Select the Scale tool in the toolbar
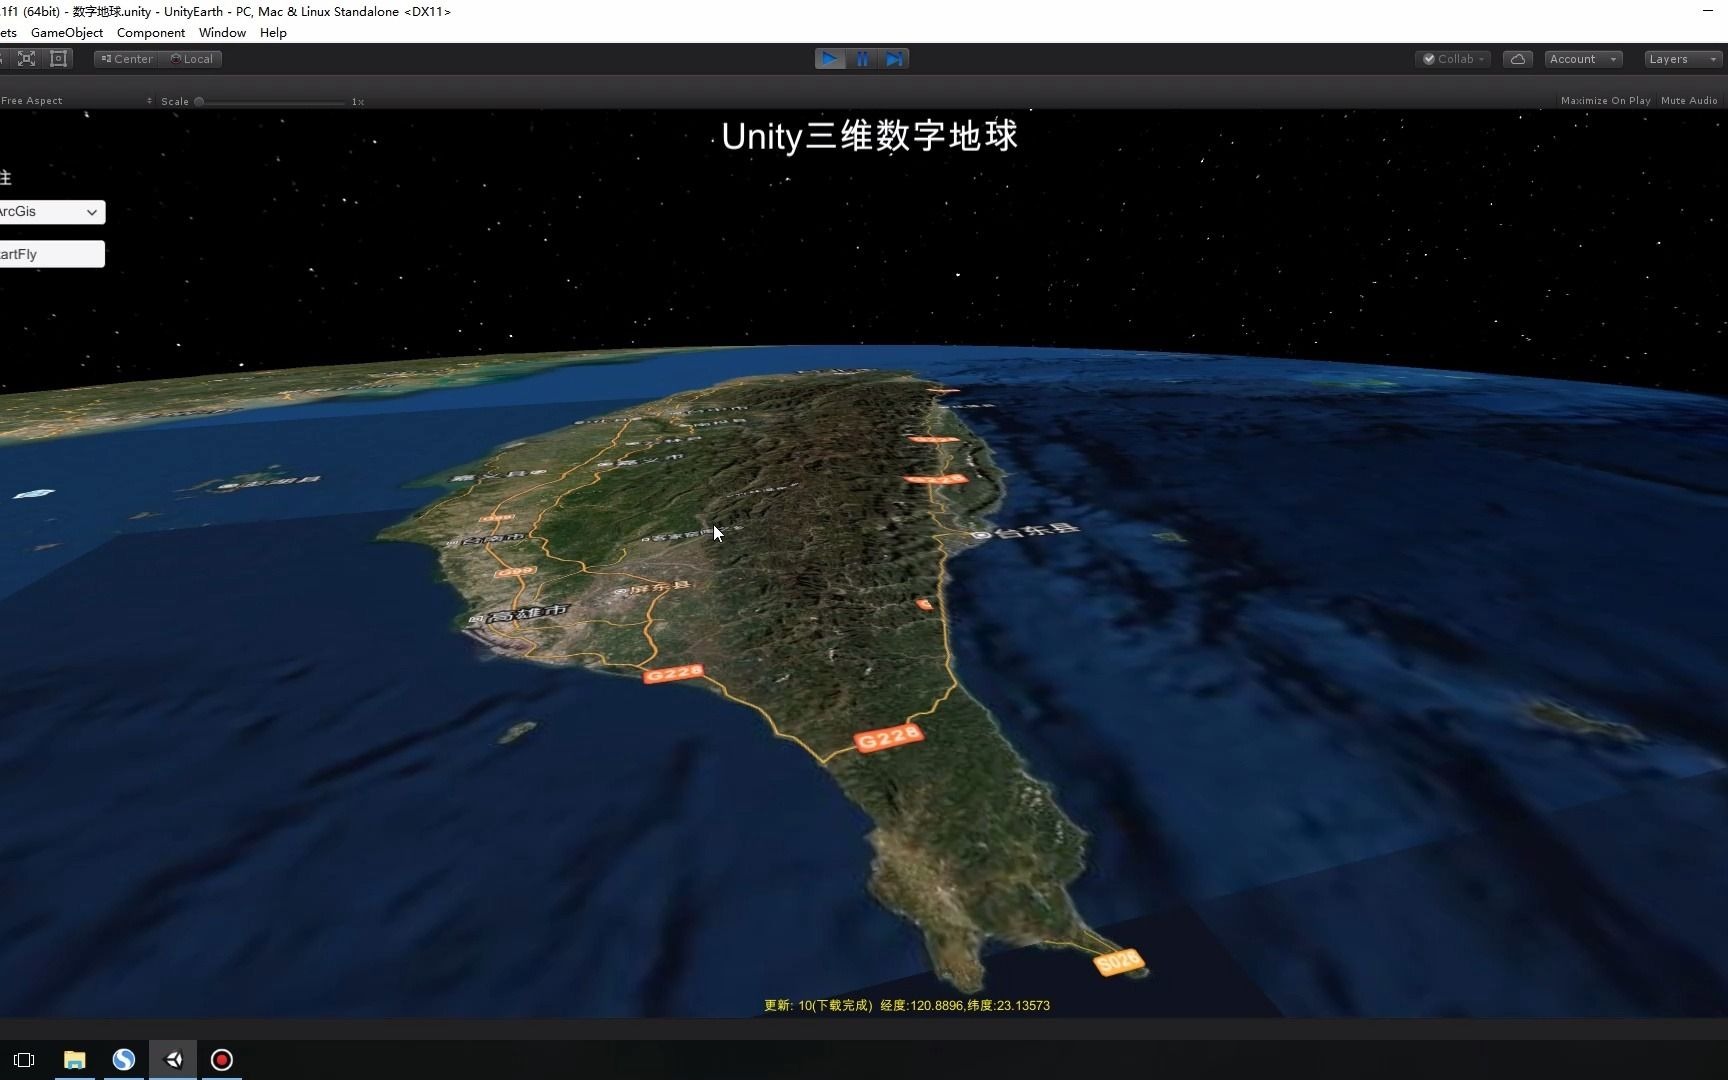 pos(26,59)
